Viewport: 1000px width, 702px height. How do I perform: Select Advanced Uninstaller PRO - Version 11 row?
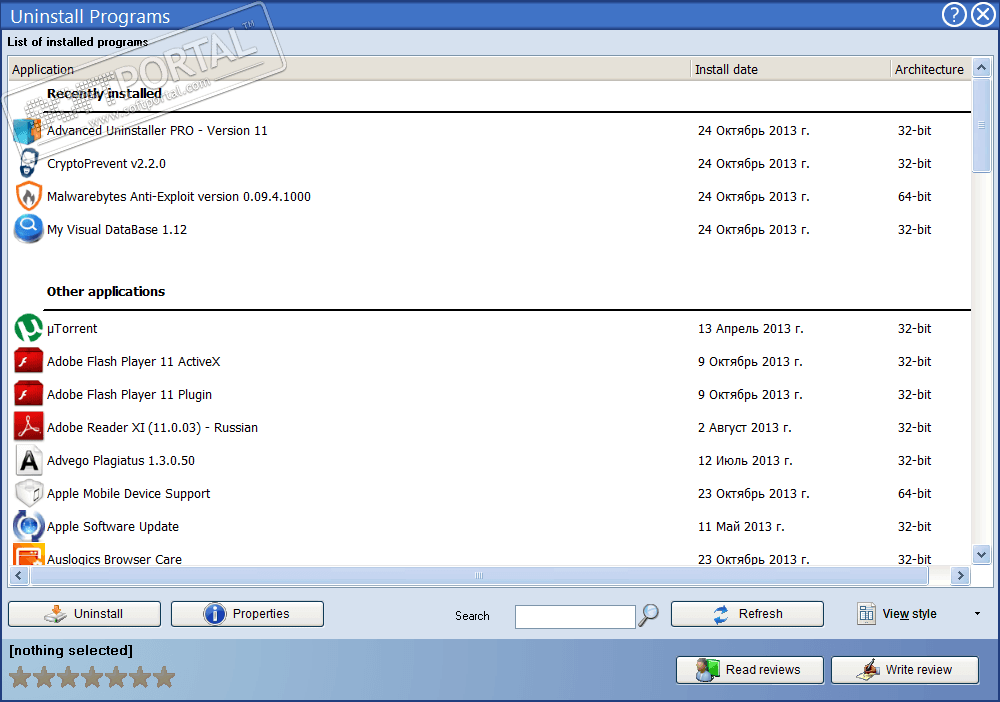click(490, 131)
